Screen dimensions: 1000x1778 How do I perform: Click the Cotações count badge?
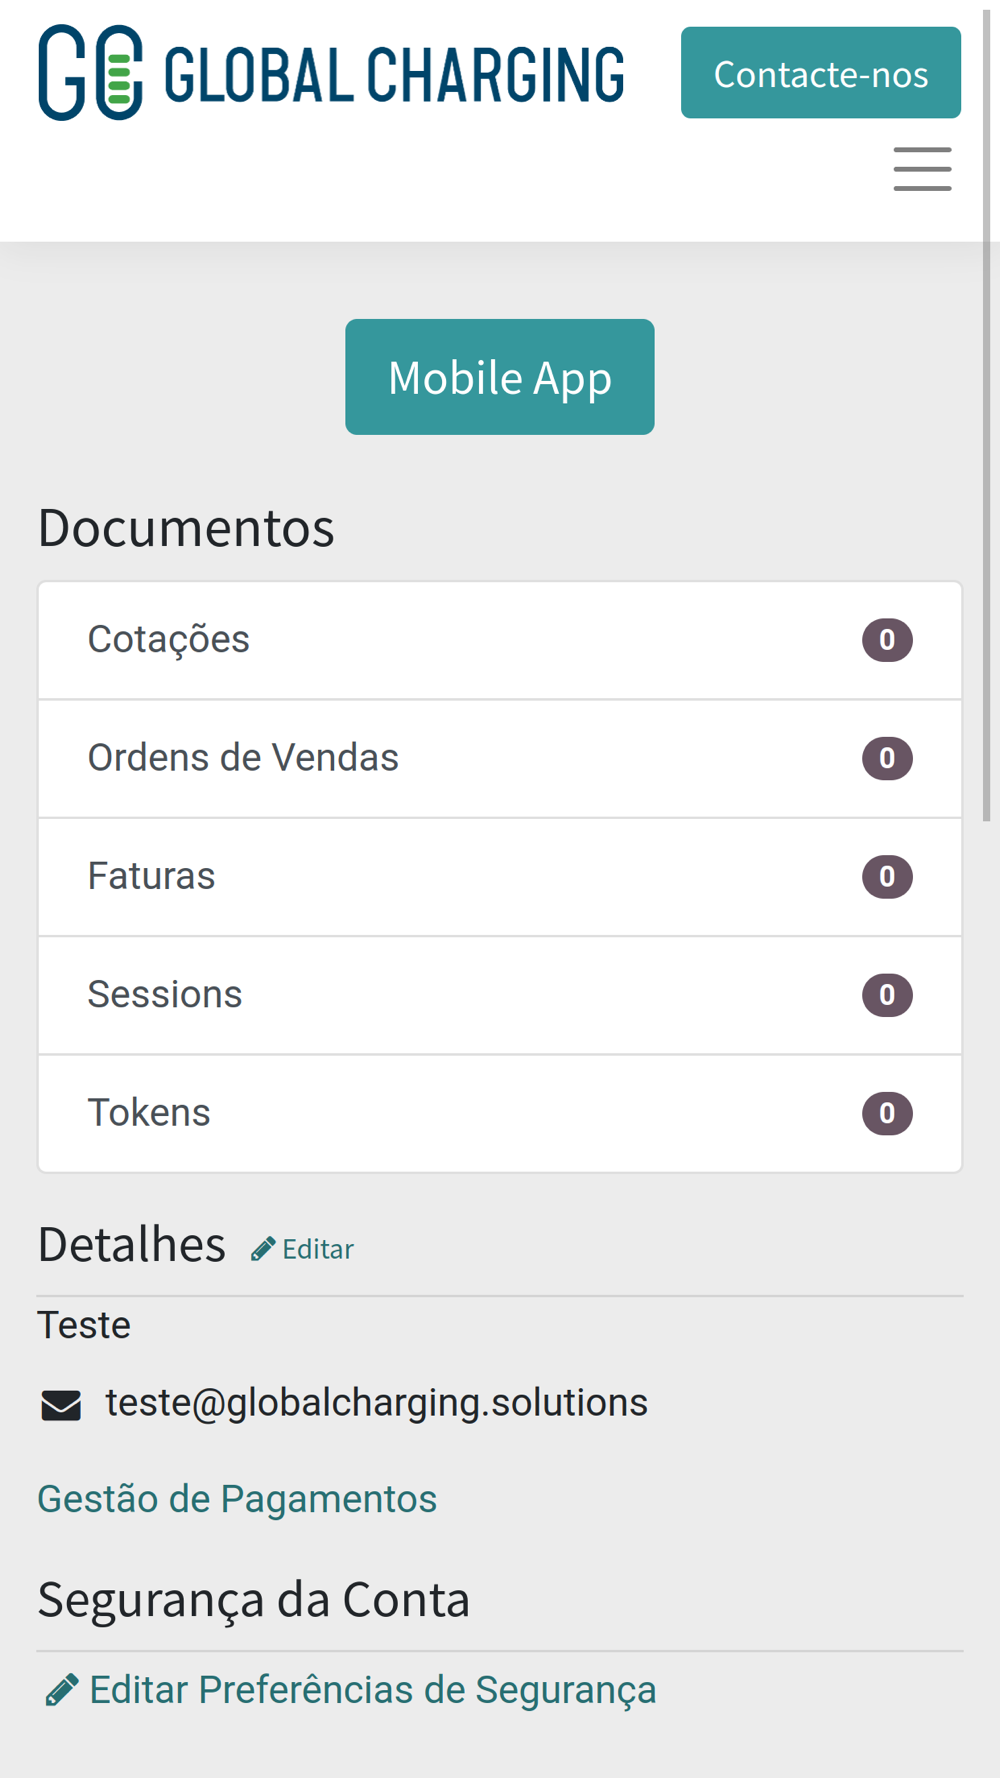pos(887,640)
